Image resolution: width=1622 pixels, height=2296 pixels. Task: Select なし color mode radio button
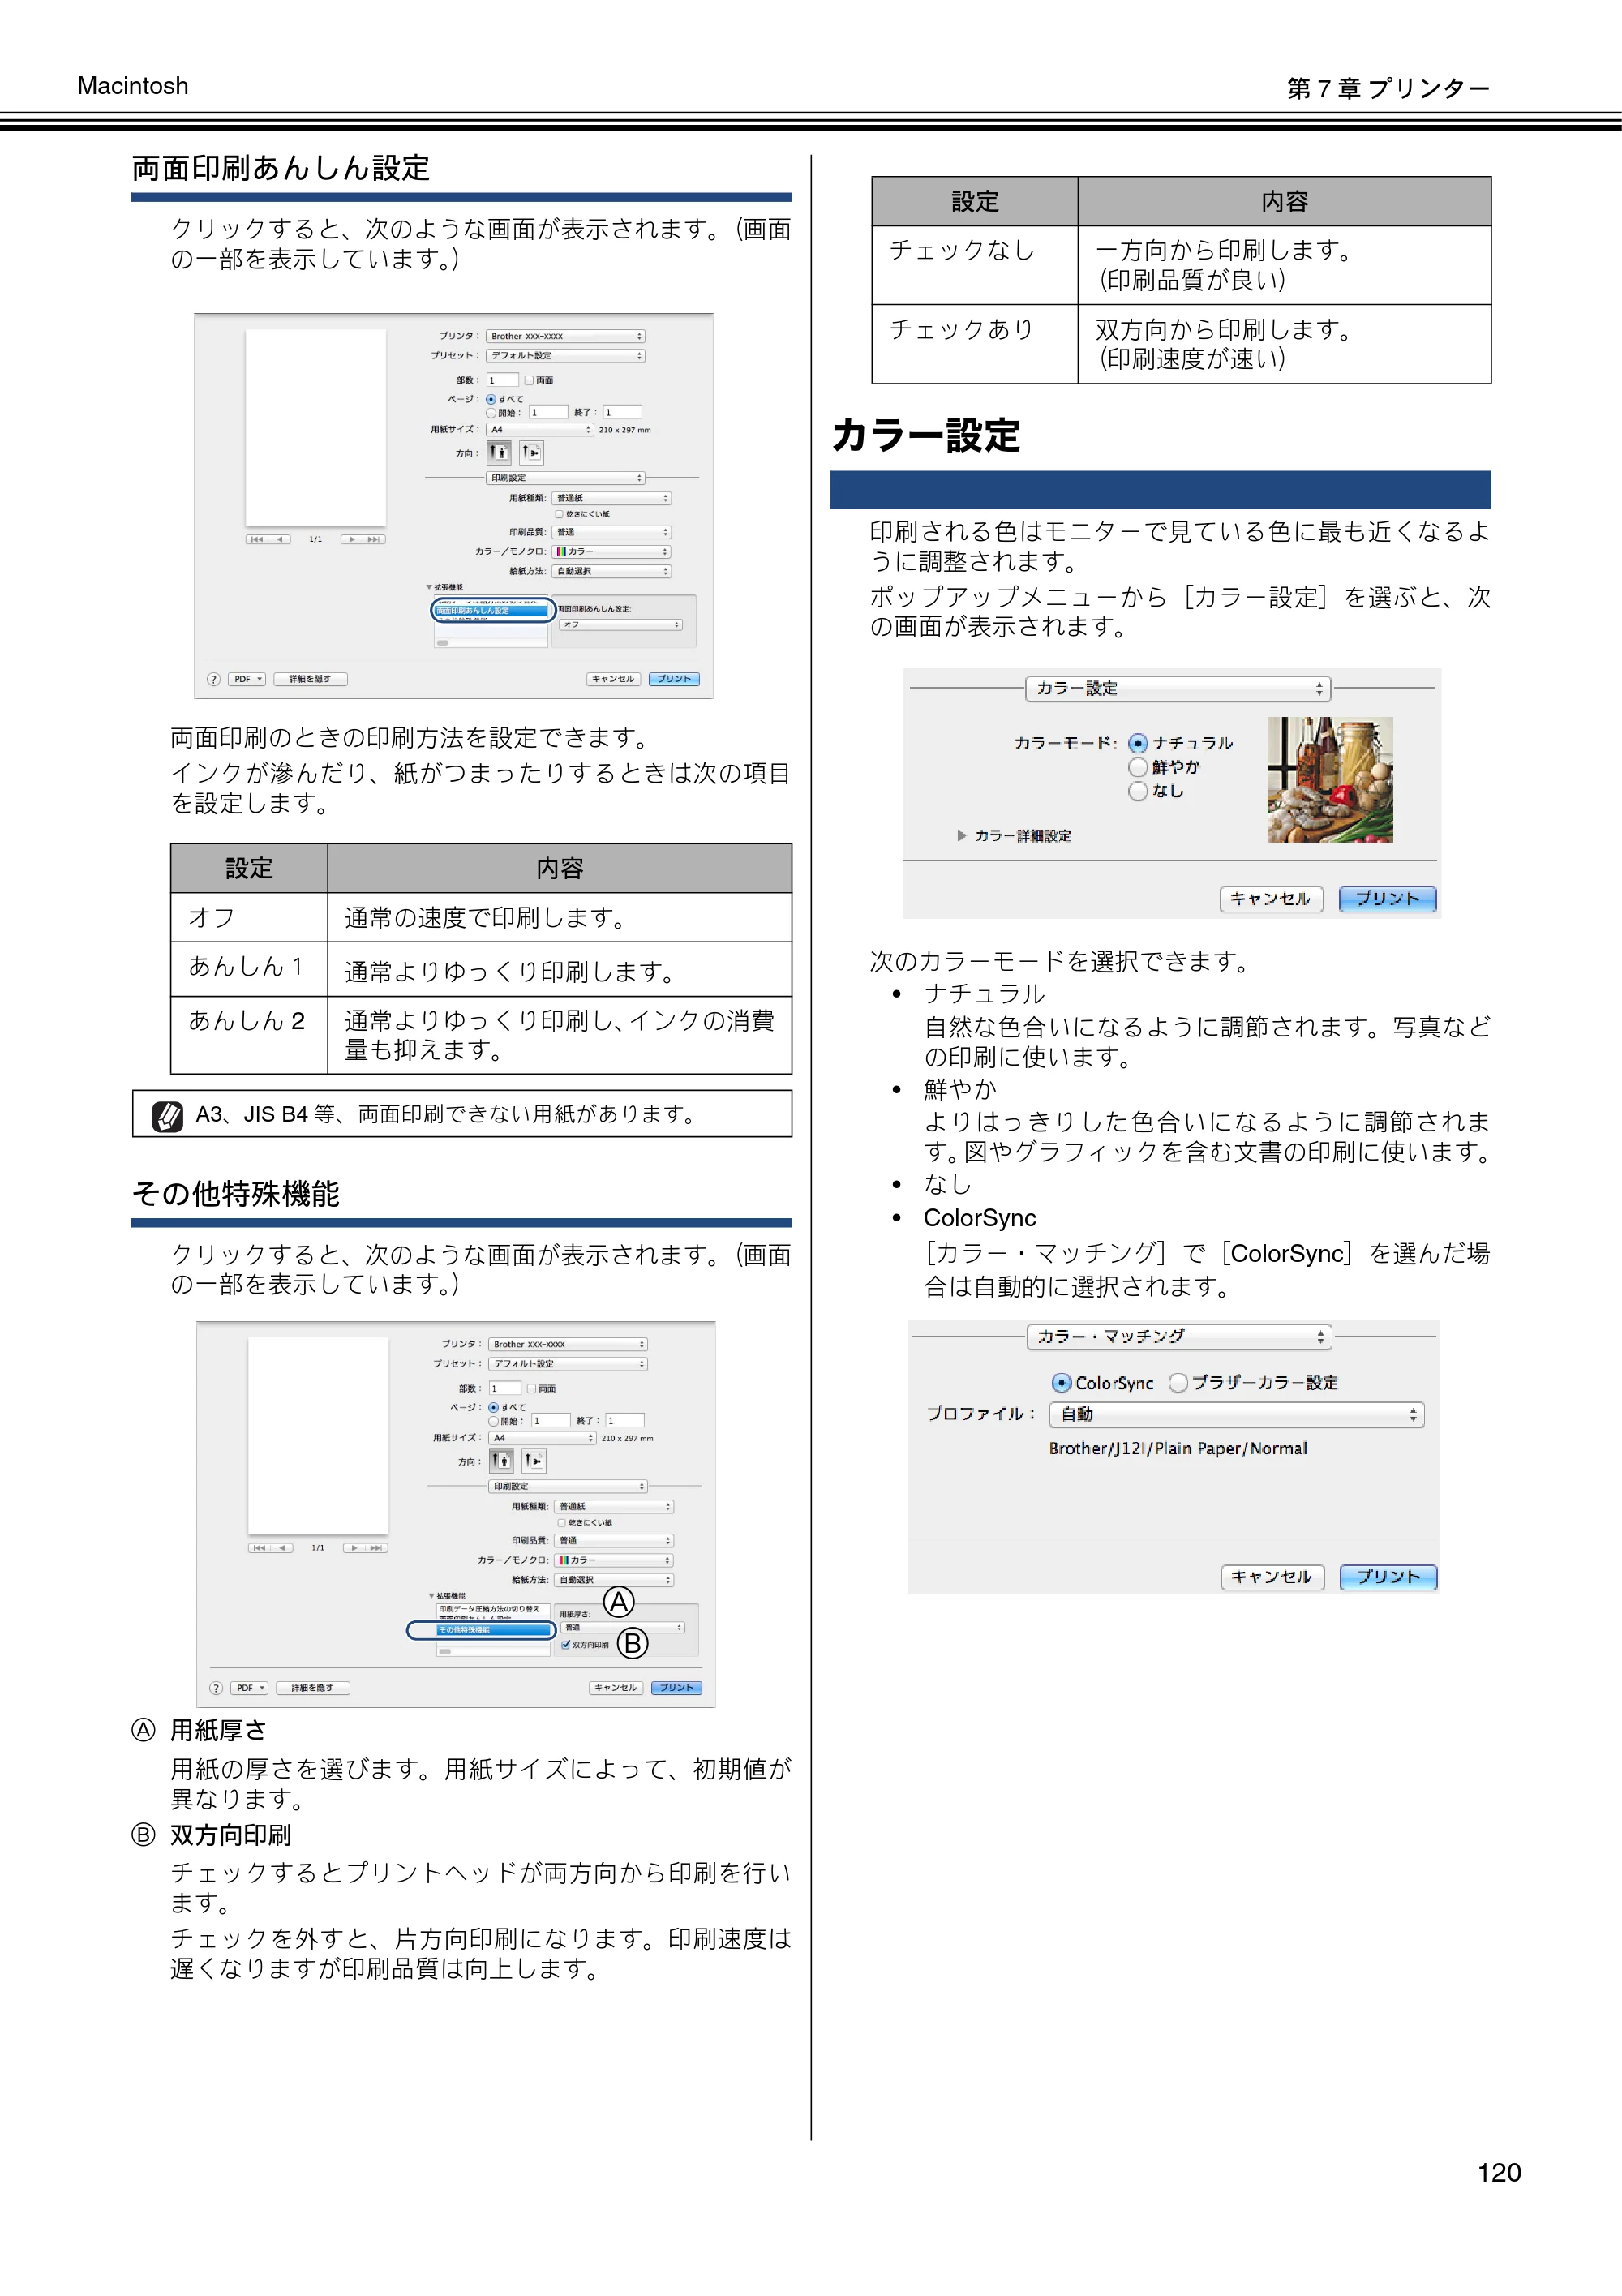[1138, 791]
